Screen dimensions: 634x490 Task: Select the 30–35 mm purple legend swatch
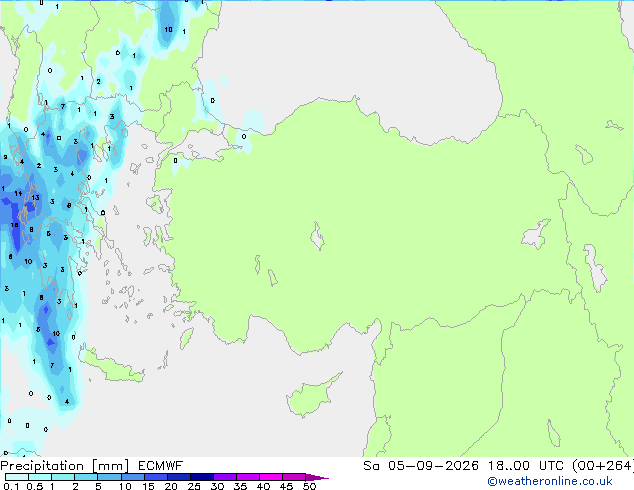[225, 477]
